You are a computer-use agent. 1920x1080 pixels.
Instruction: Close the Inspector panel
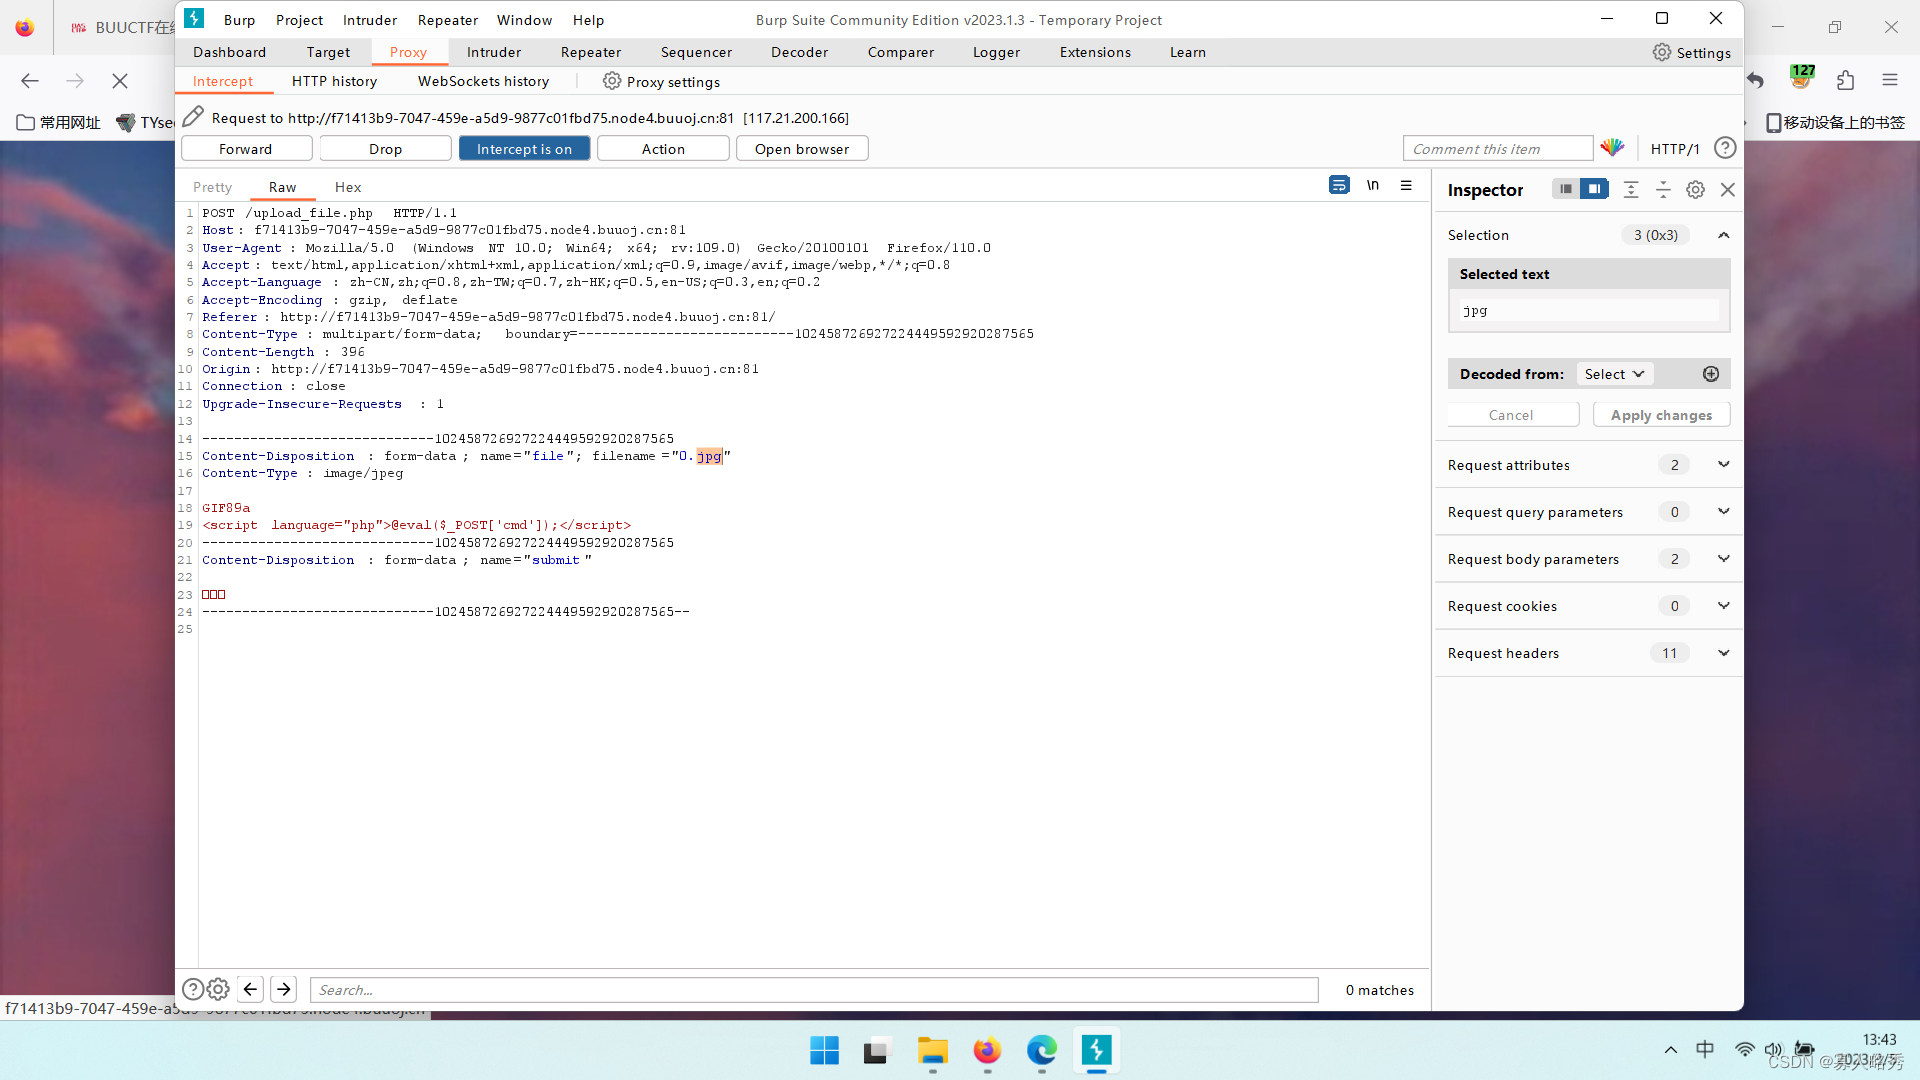click(x=1727, y=189)
